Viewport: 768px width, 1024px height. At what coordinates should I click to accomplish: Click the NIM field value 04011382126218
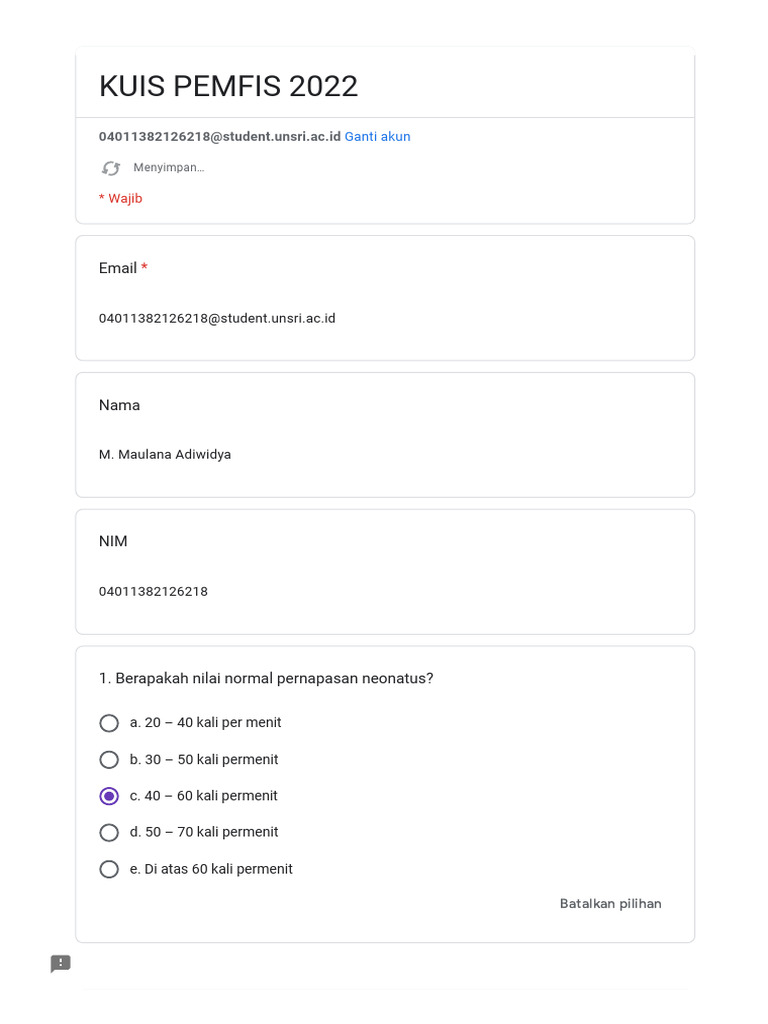153,592
